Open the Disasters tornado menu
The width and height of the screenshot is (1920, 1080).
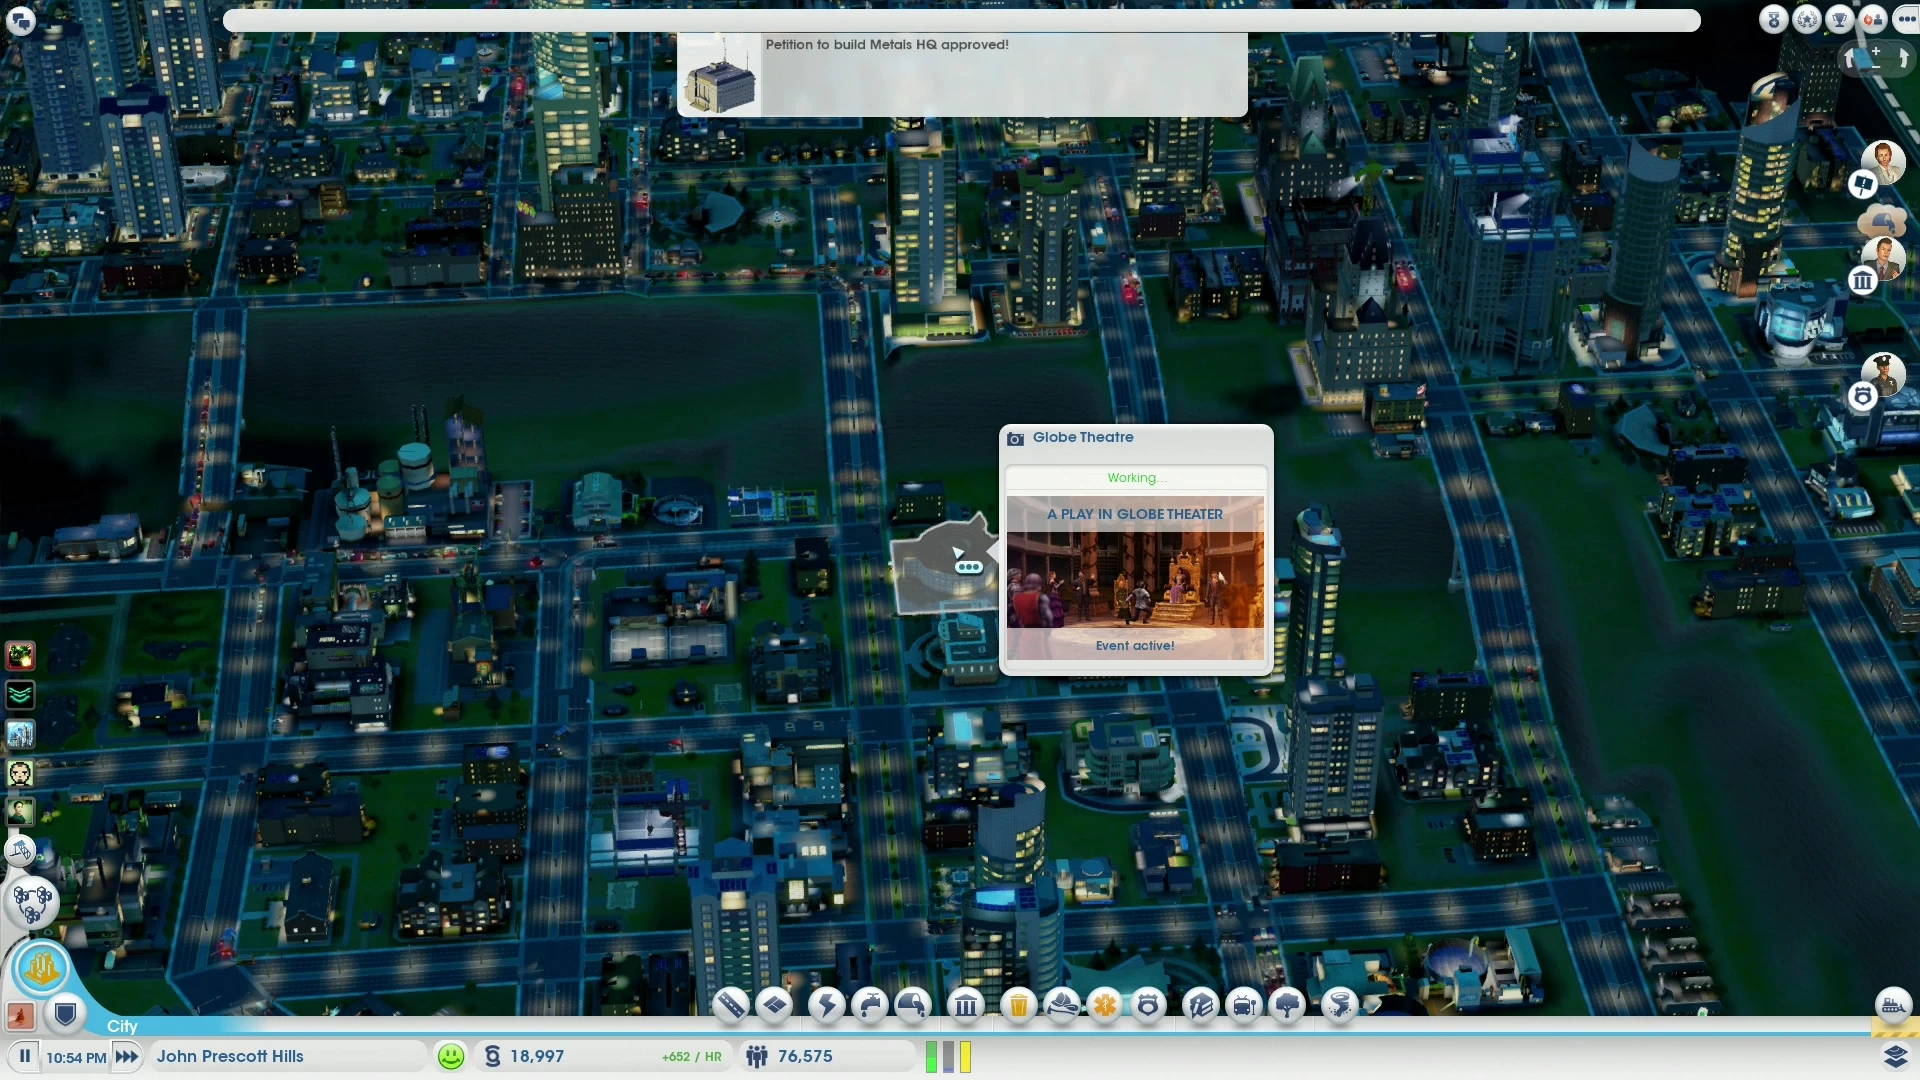click(1340, 1004)
